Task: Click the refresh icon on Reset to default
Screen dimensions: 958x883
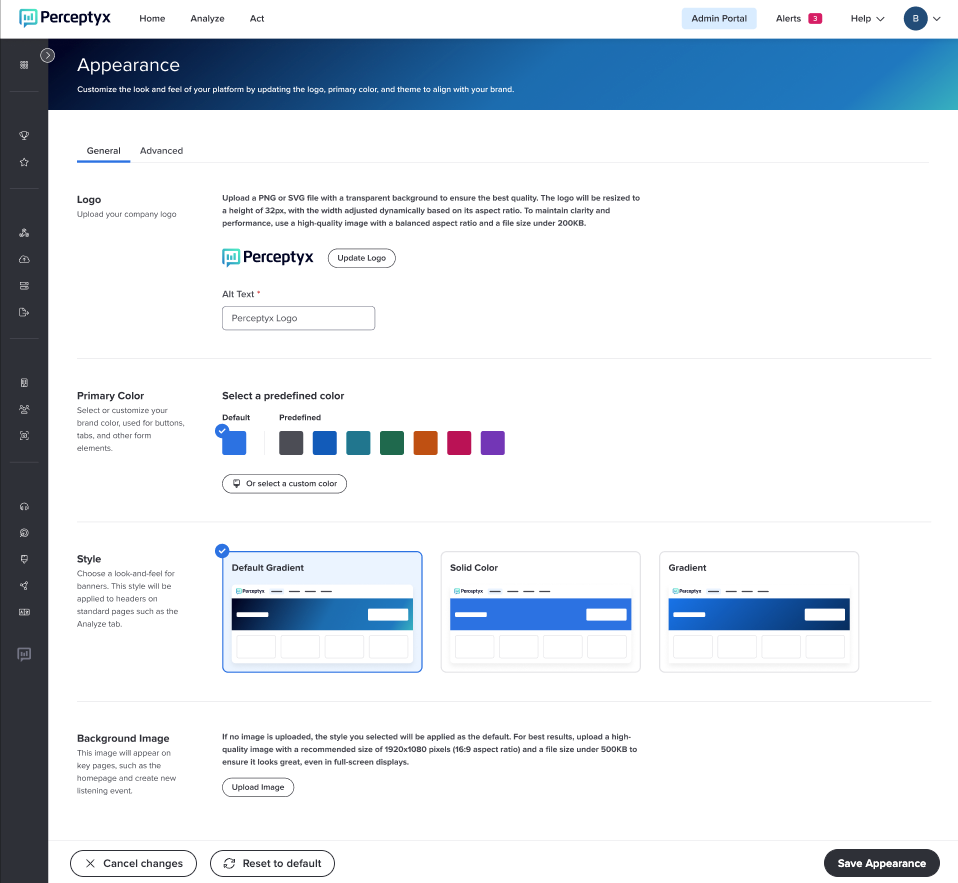Action: tap(229, 863)
